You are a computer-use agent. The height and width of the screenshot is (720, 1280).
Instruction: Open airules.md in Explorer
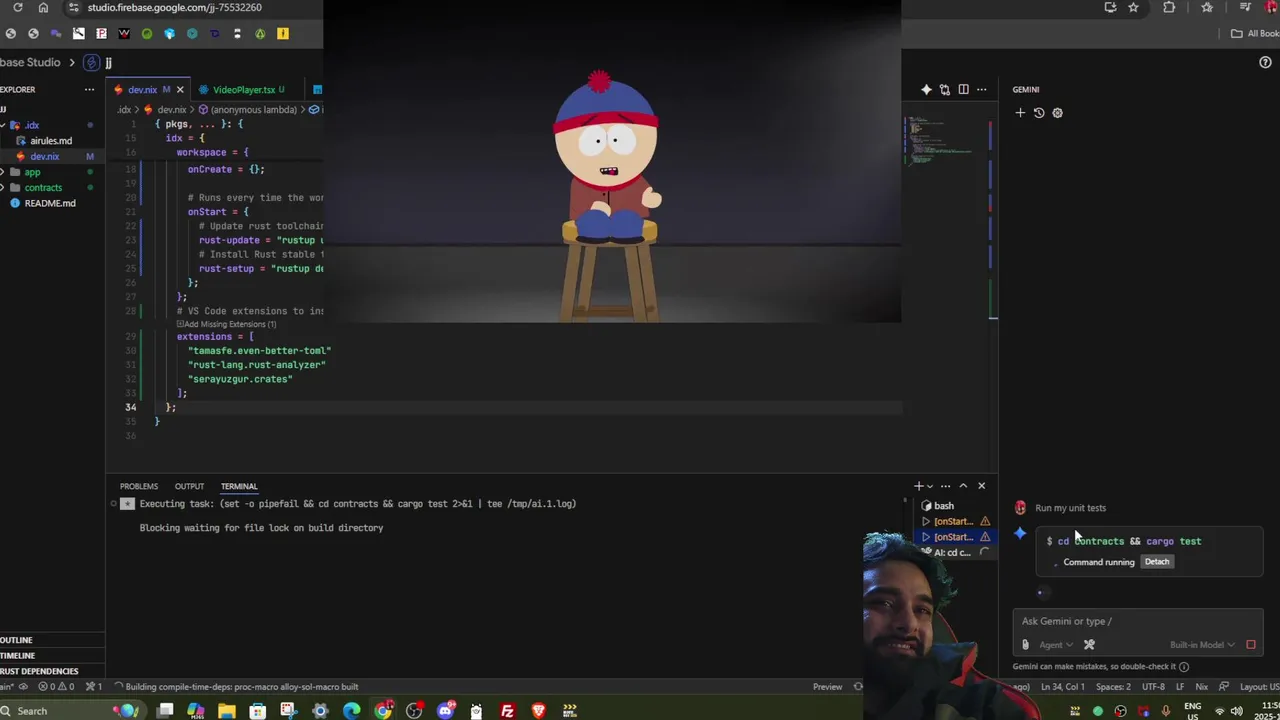51,141
